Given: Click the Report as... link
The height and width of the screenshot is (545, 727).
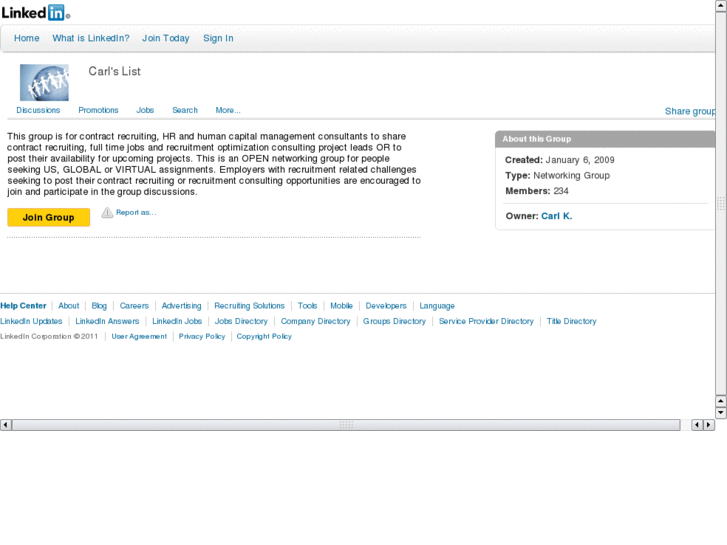Looking at the screenshot, I should click(136, 212).
